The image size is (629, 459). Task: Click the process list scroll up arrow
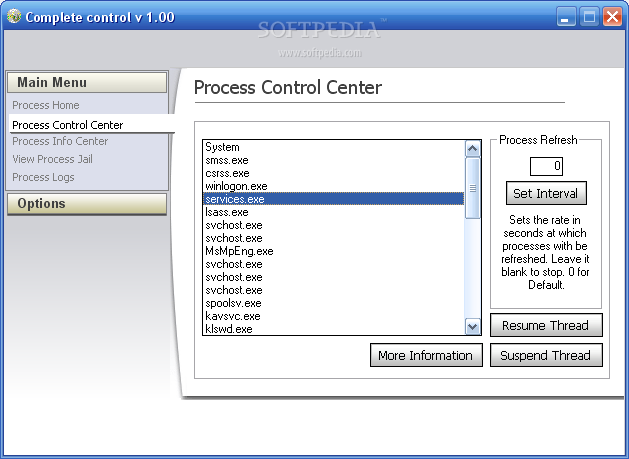pos(473,149)
